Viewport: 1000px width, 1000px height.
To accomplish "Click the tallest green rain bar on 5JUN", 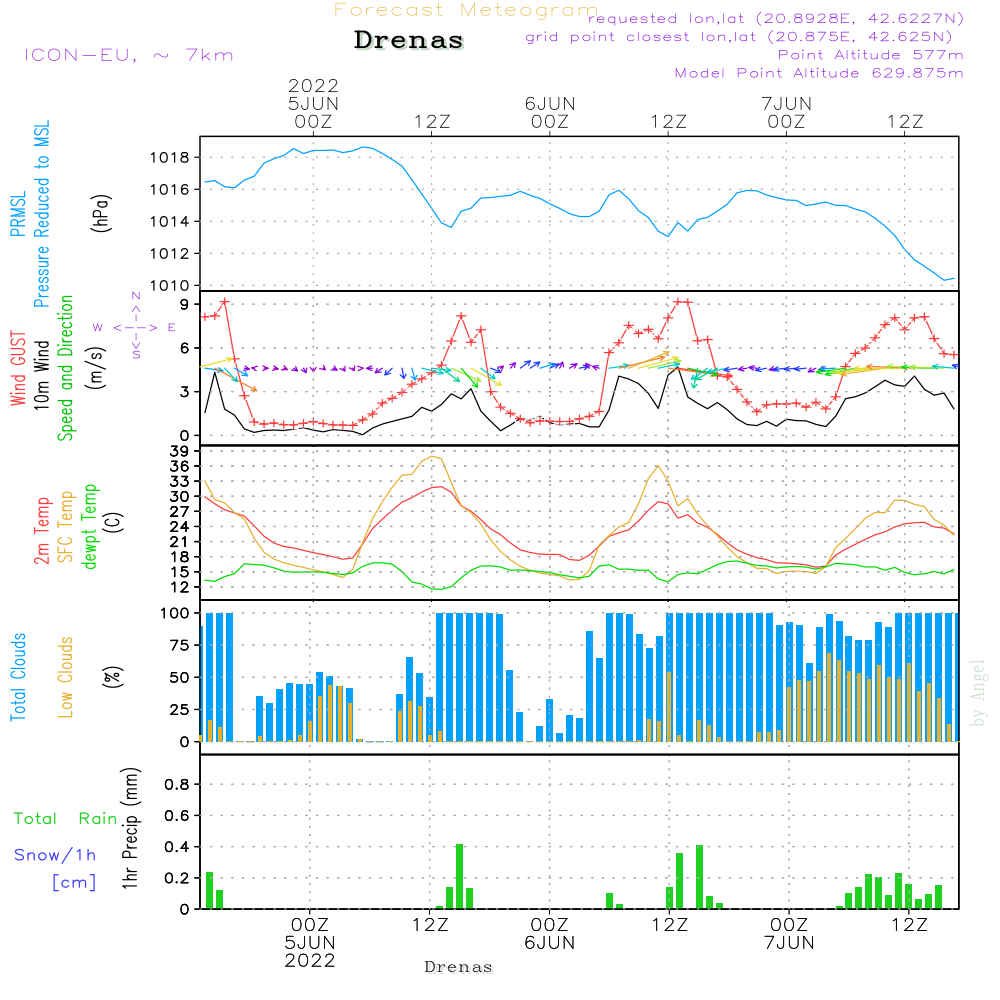I will click(x=459, y=876).
